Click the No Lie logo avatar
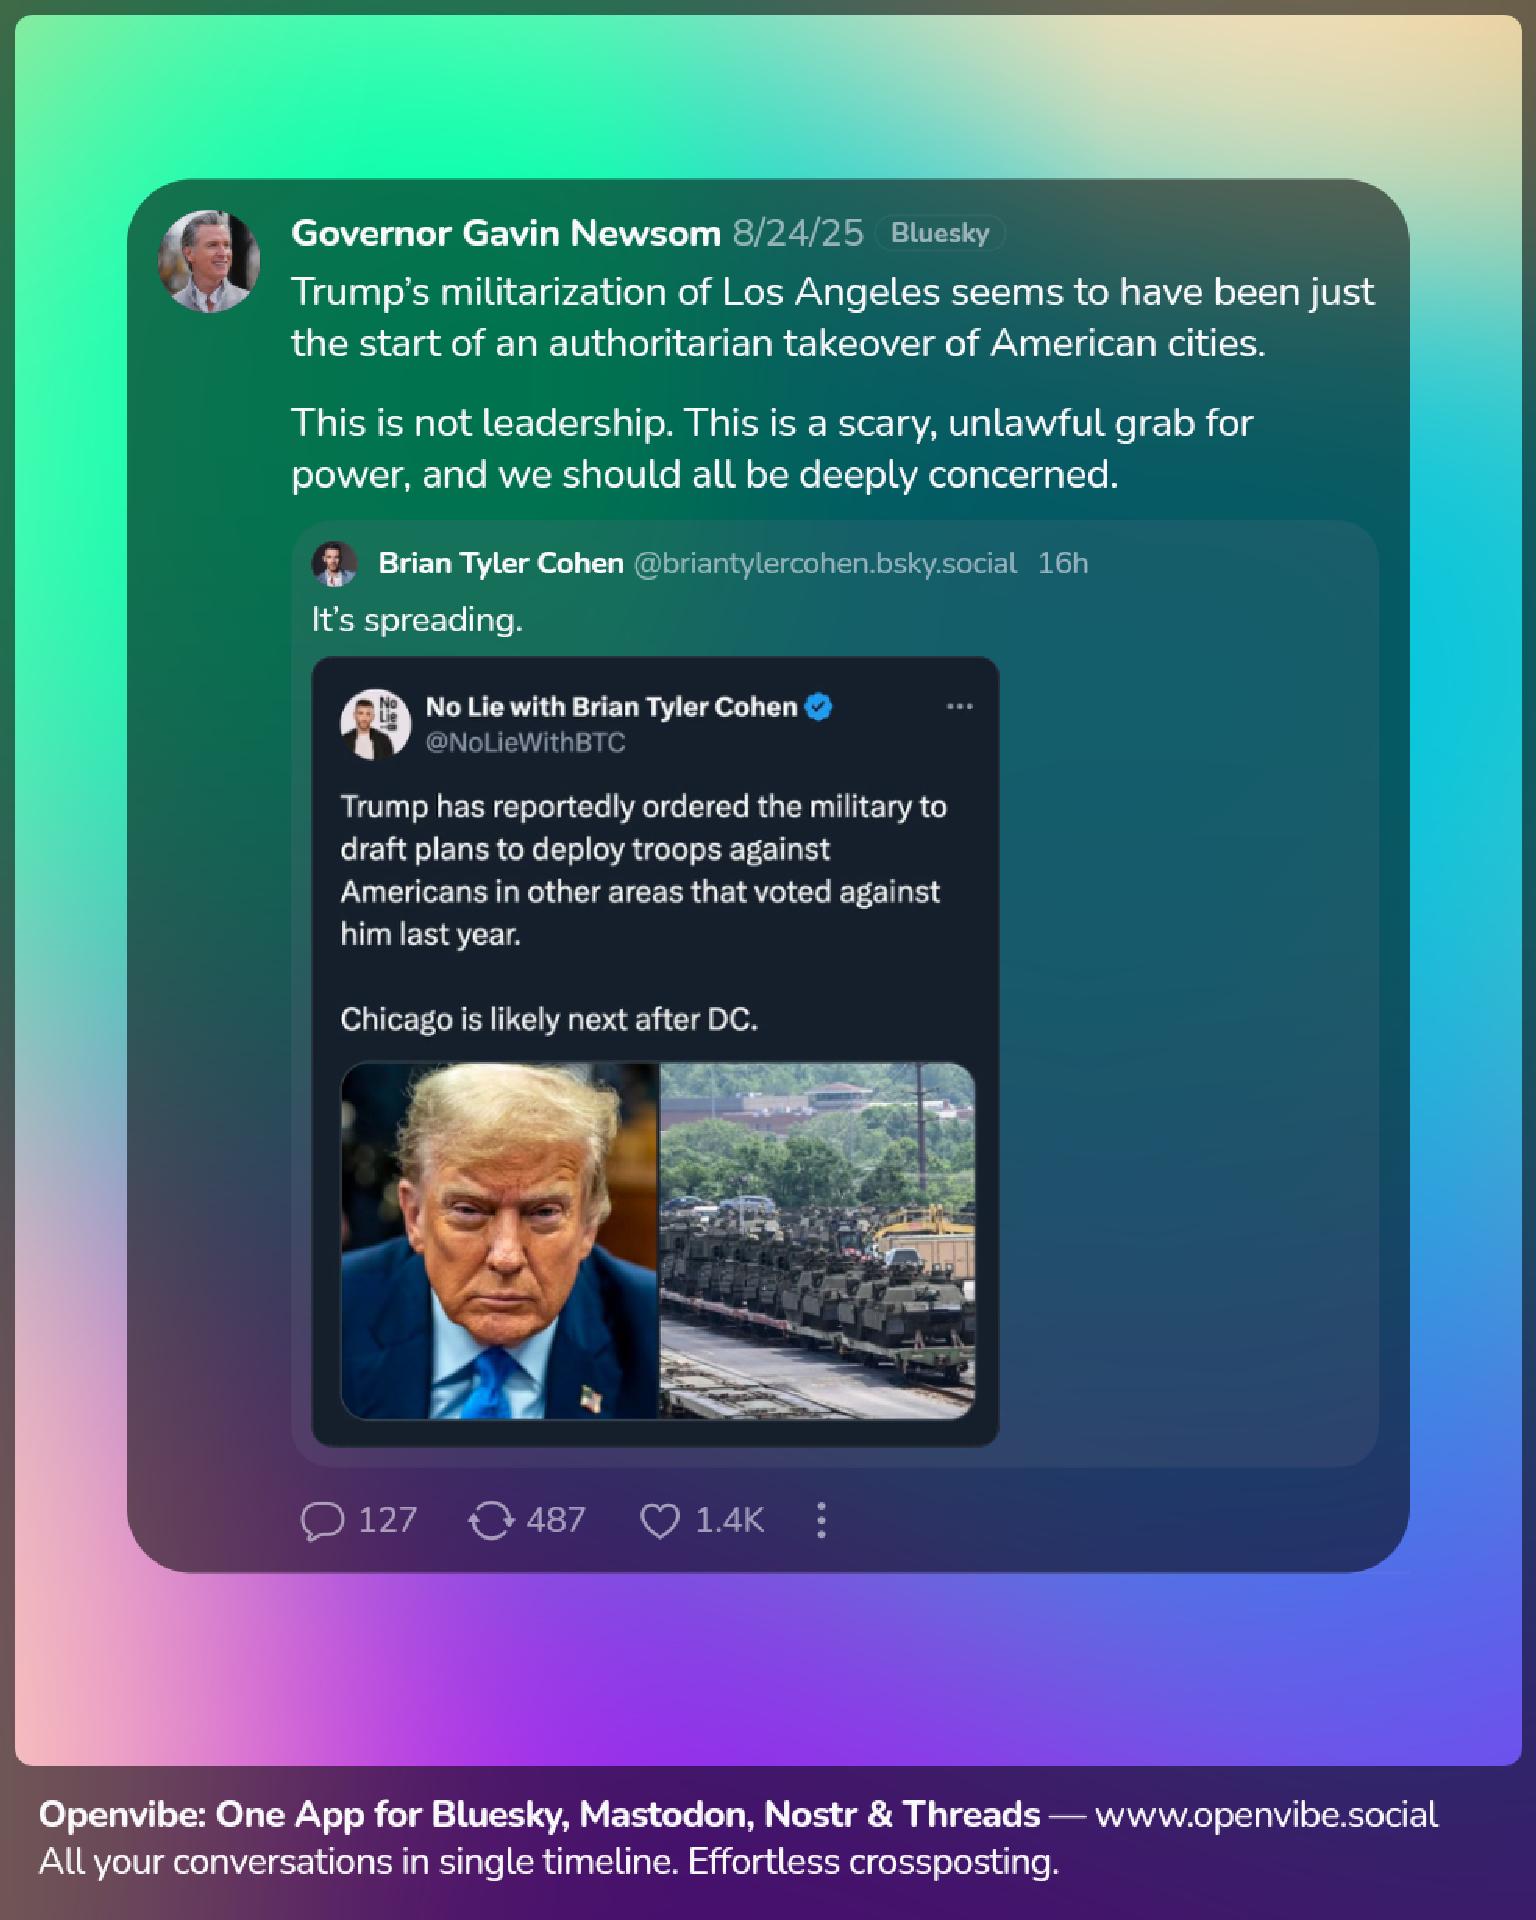The width and height of the screenshot is (1536, 1920). (375, 724)
